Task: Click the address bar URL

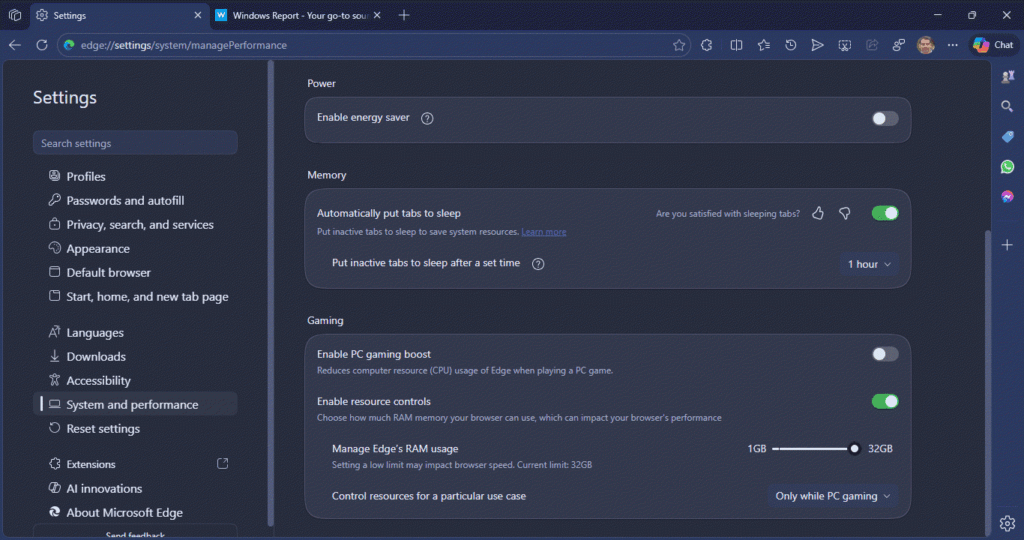Action: tap(184, 45)
